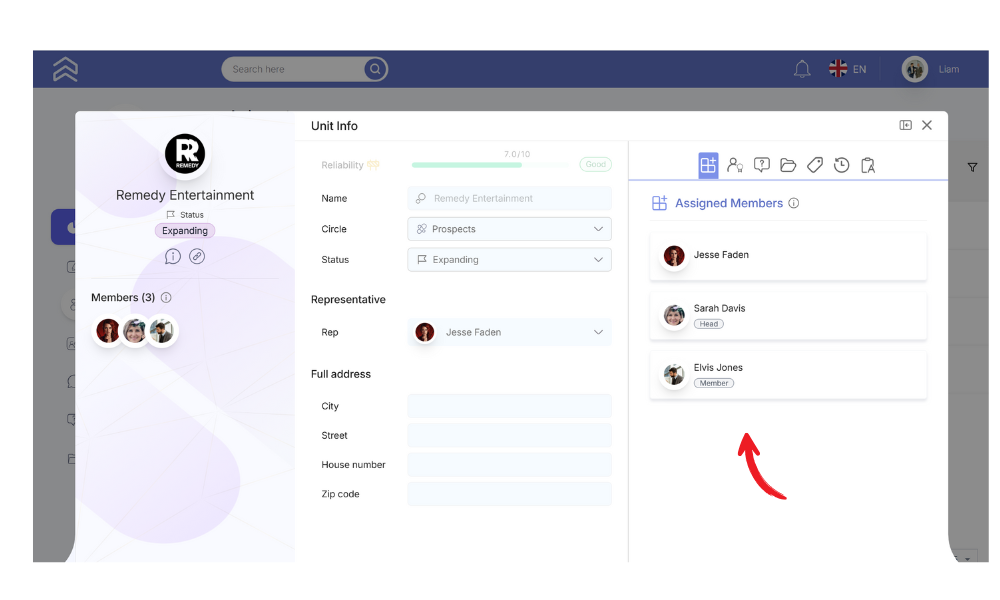Click the filter funnel icon
The width and height of the screenshot is (1000, 600).
coord(972,167)
